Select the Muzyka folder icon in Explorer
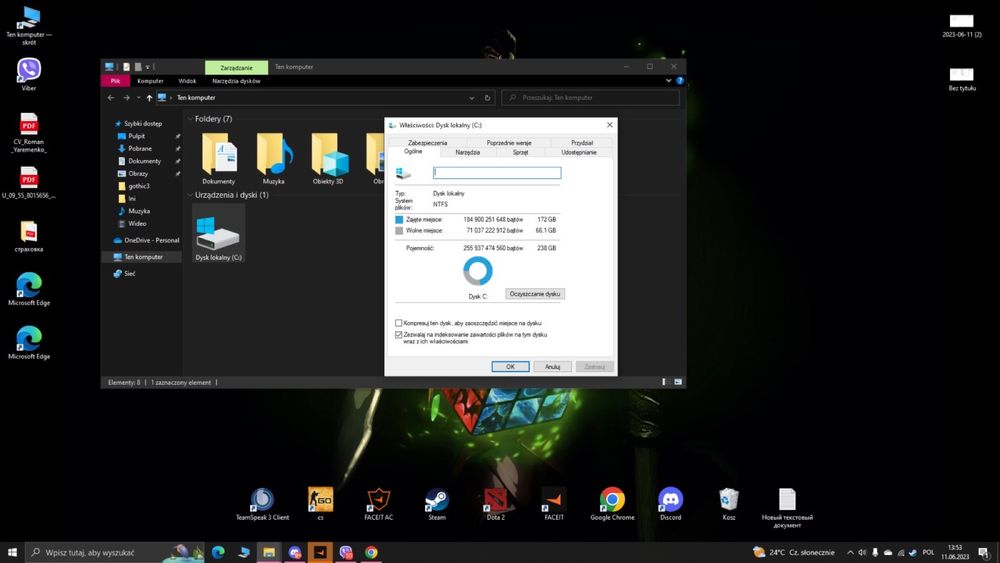Screen dimensions: 1000x563 (274, 159)
